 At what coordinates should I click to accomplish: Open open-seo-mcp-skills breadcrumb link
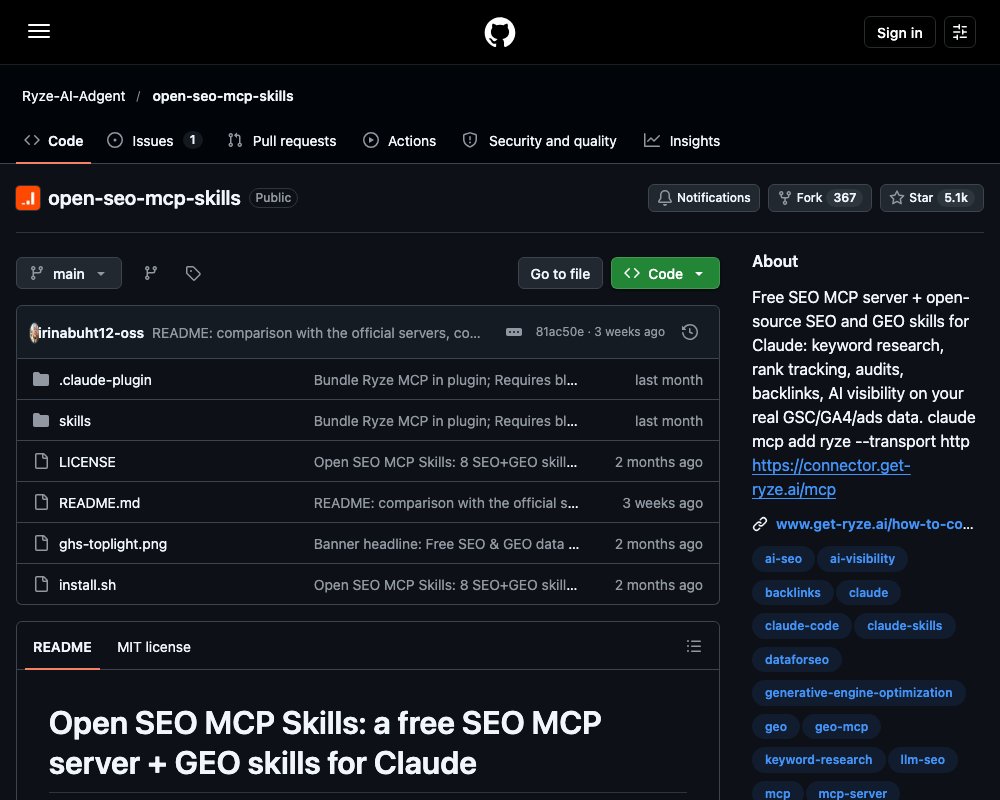[x=223, y=96]
